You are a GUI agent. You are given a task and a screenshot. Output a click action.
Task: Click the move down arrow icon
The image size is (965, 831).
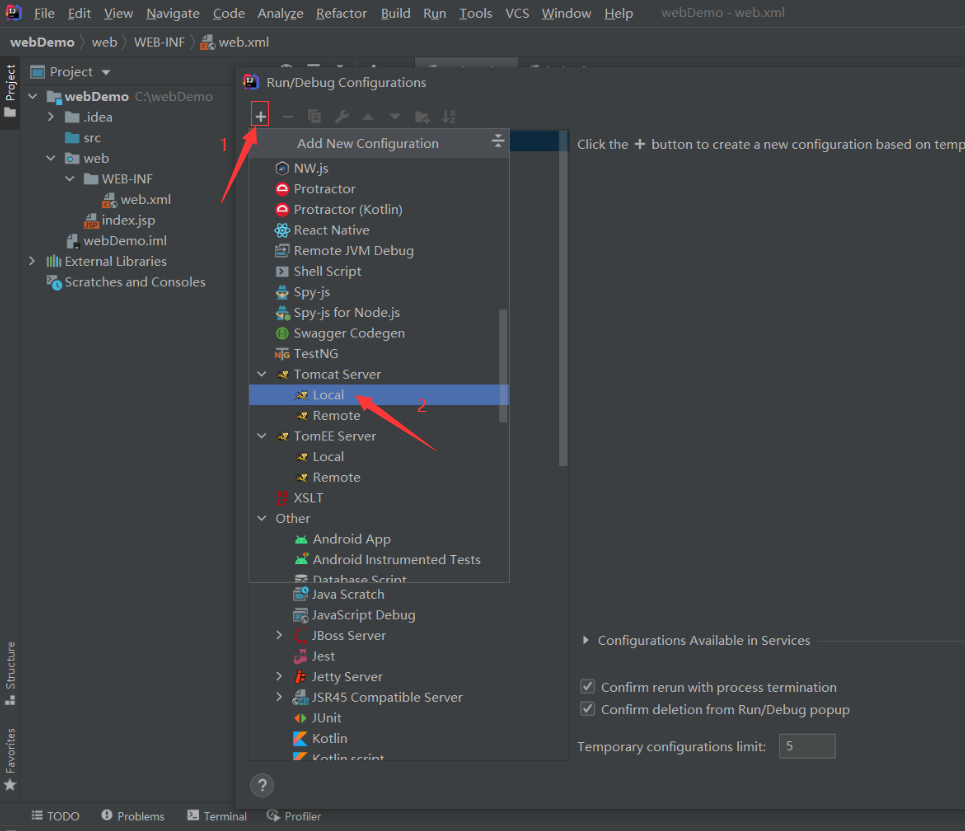395,116
